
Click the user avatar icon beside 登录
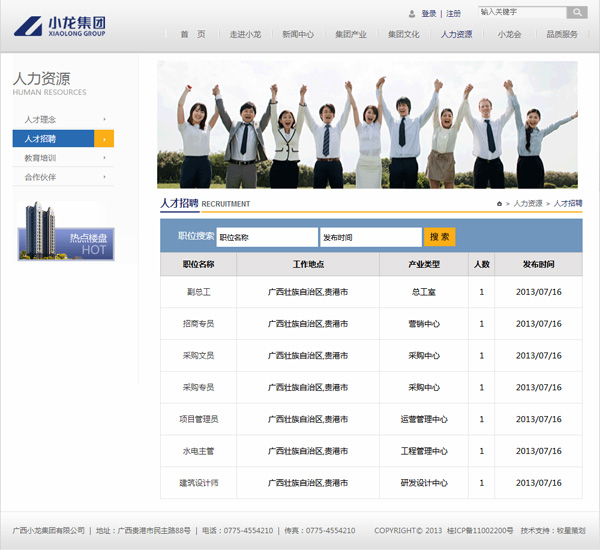point(412,14)
